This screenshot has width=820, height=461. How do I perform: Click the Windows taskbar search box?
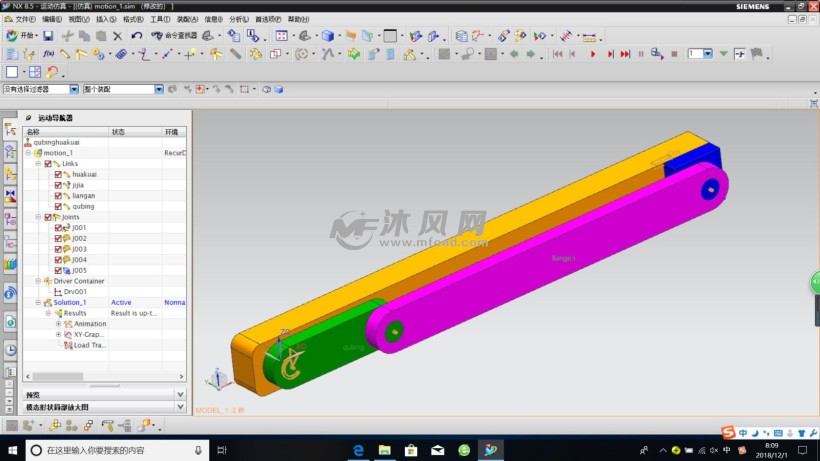coord(115,450)
